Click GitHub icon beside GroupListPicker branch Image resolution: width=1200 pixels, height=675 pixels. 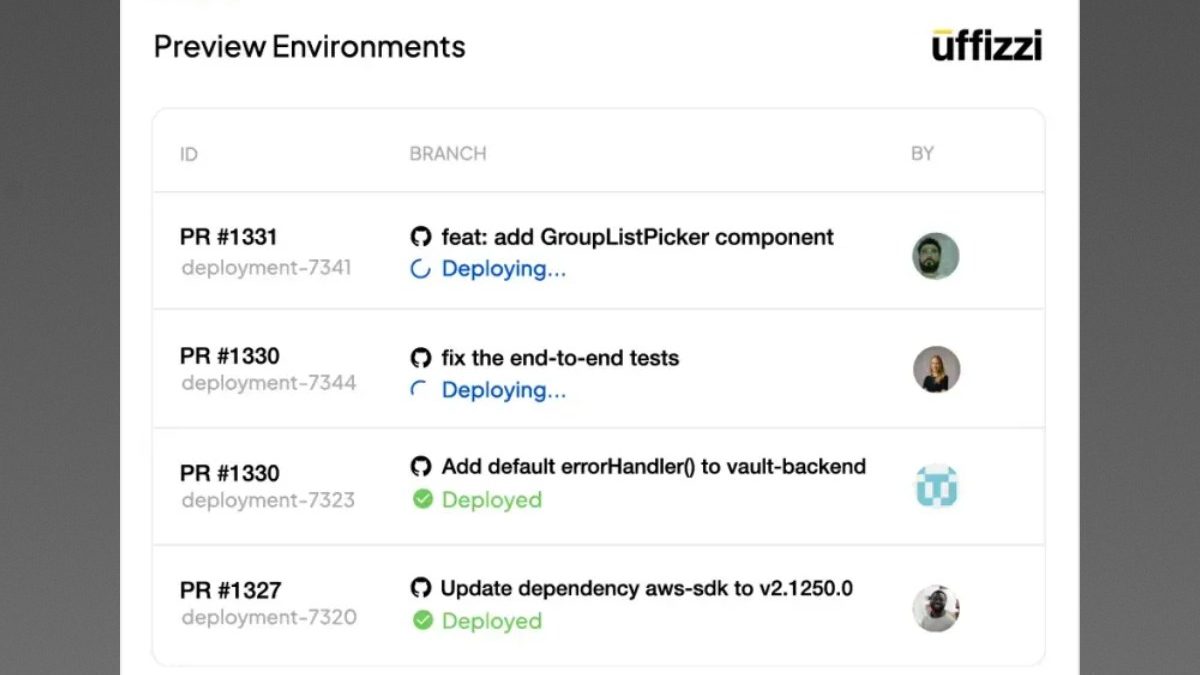[x=421, y=237]
